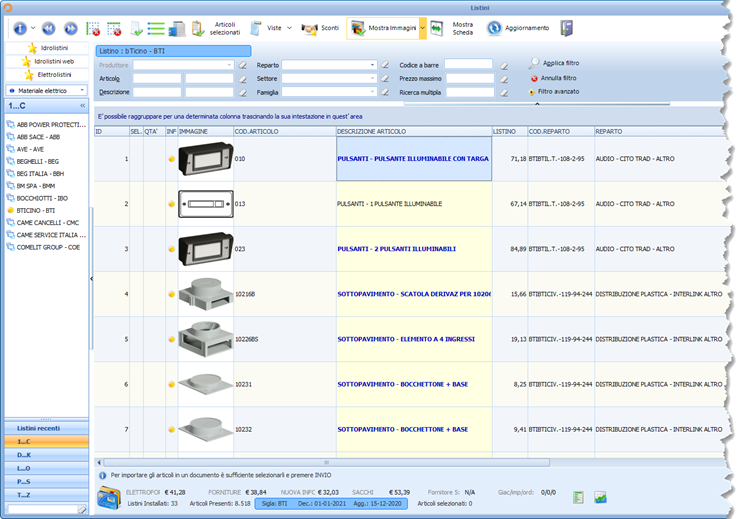Screen dimensions: 741x519
Task: Go to previous listino with rewind icon
Action: [x=48, y=29]
